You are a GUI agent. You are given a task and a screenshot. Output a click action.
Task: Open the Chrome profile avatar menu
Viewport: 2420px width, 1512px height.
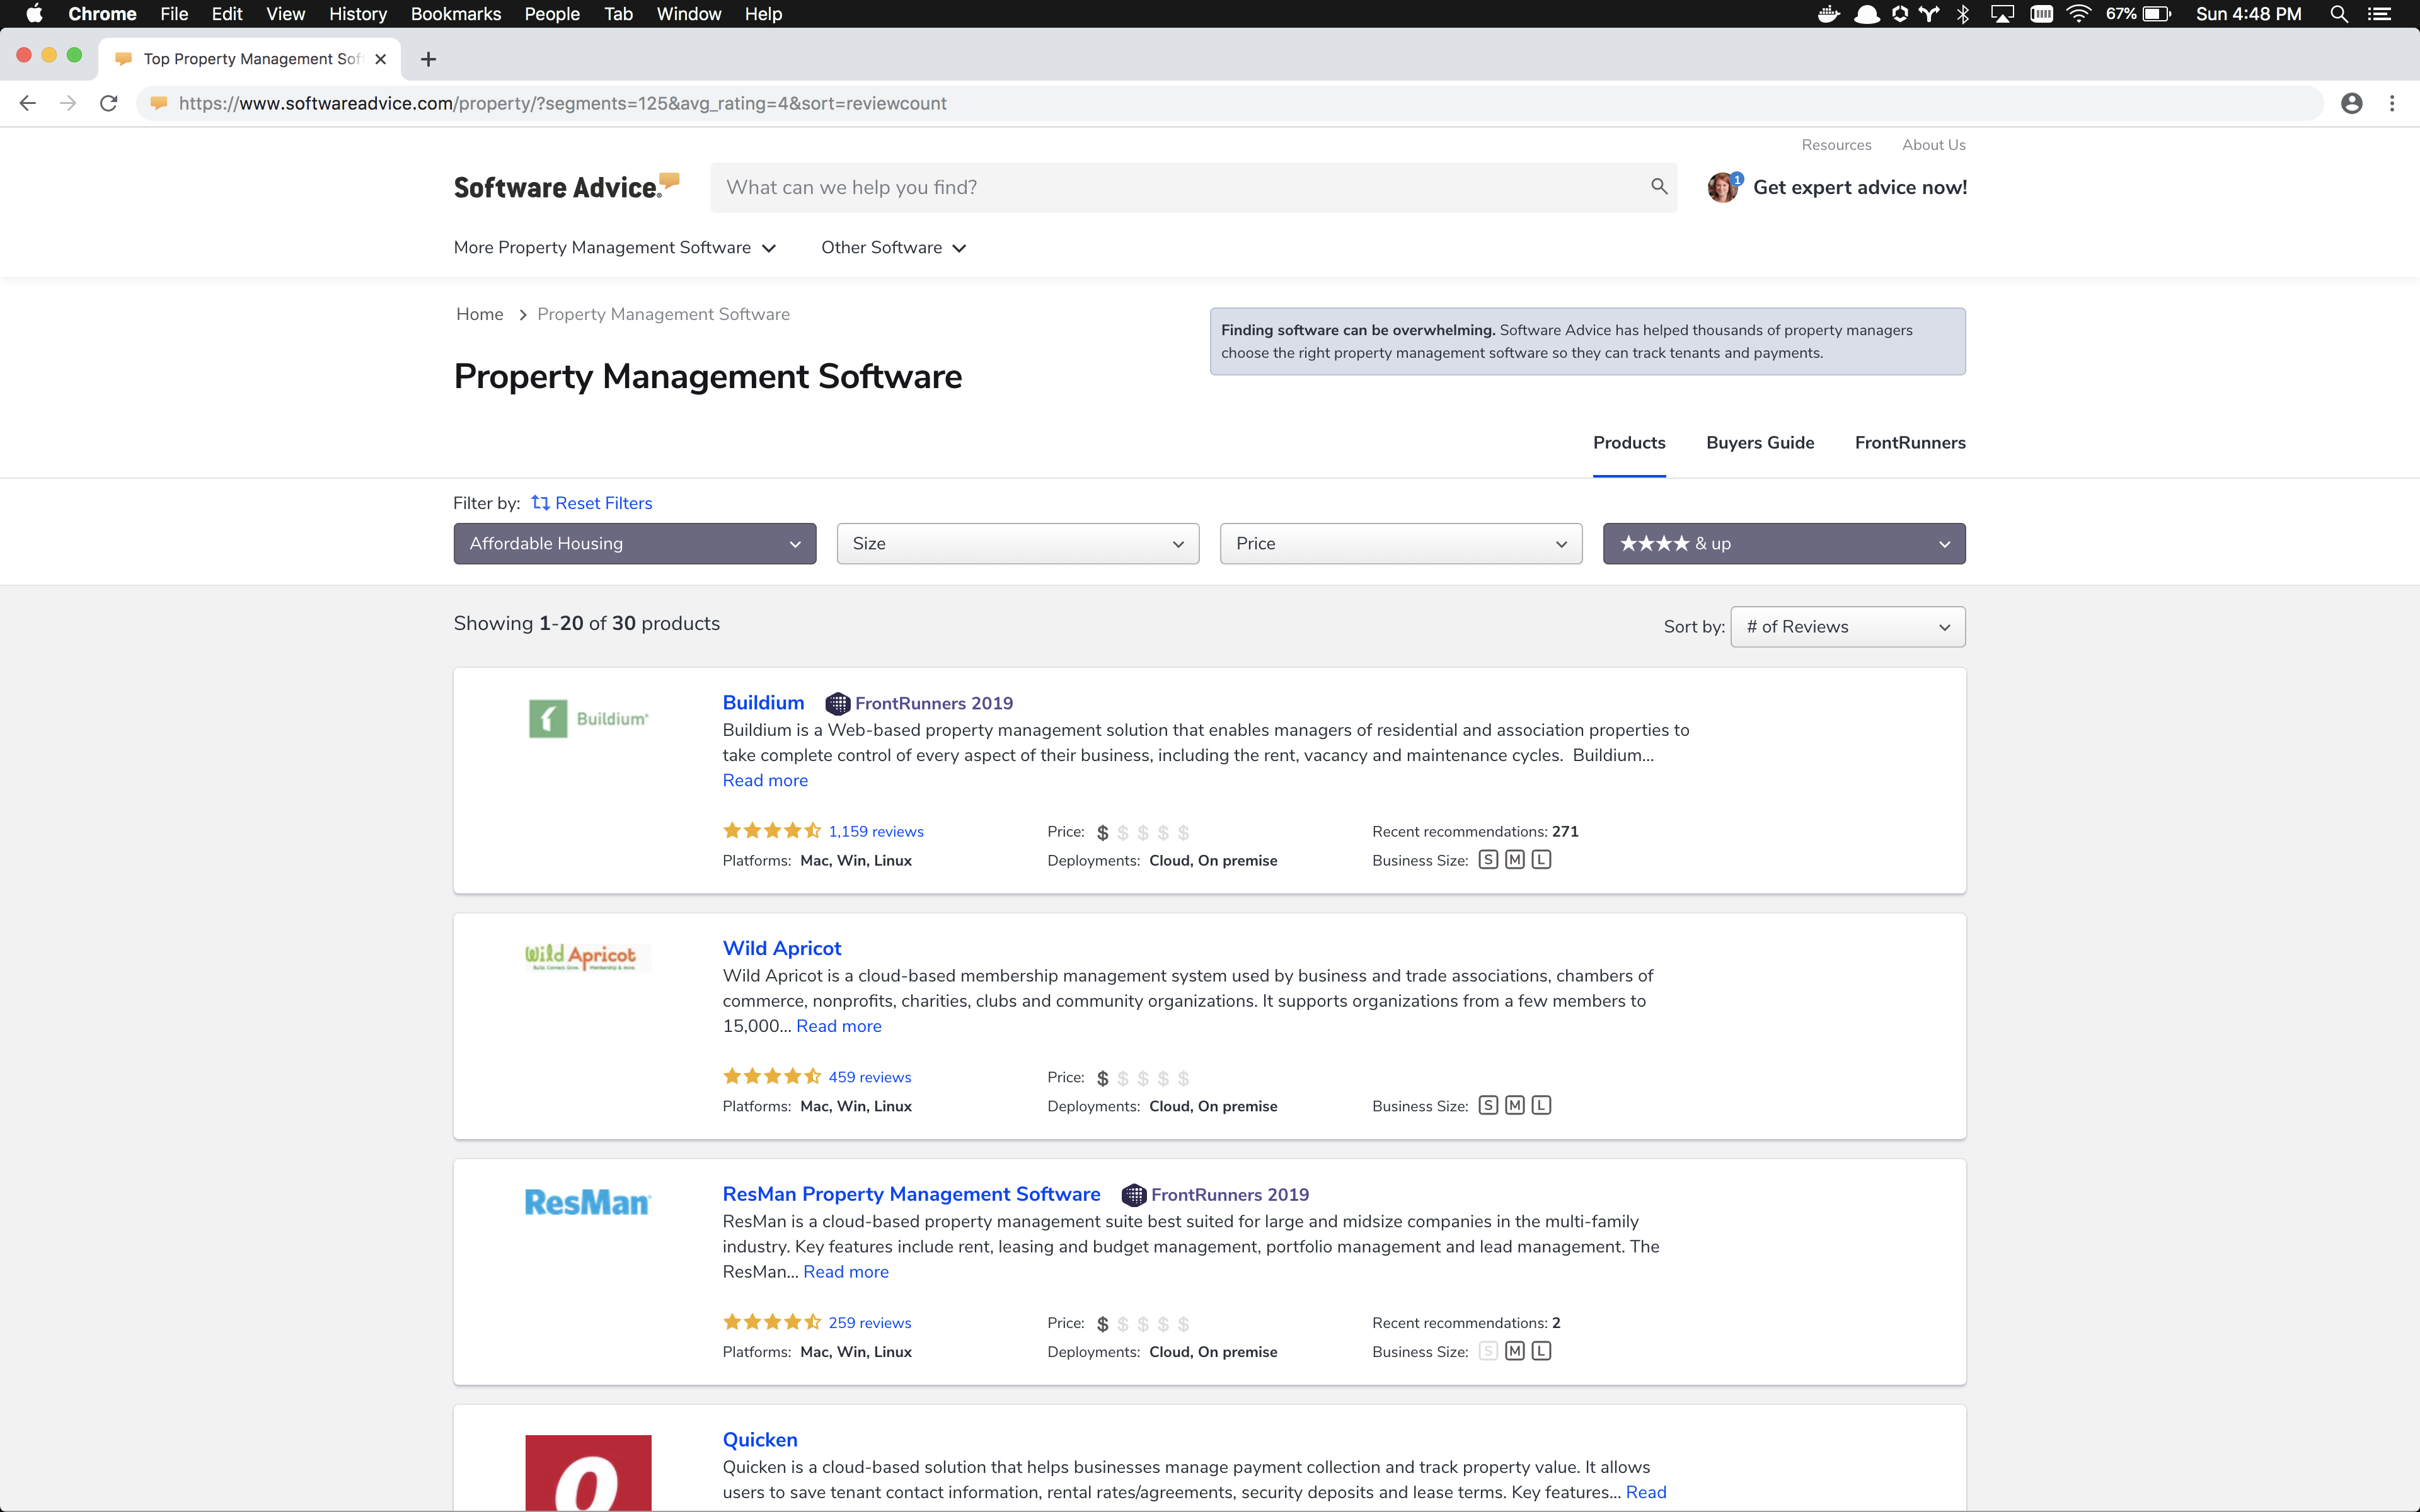tap(2352, 103)
